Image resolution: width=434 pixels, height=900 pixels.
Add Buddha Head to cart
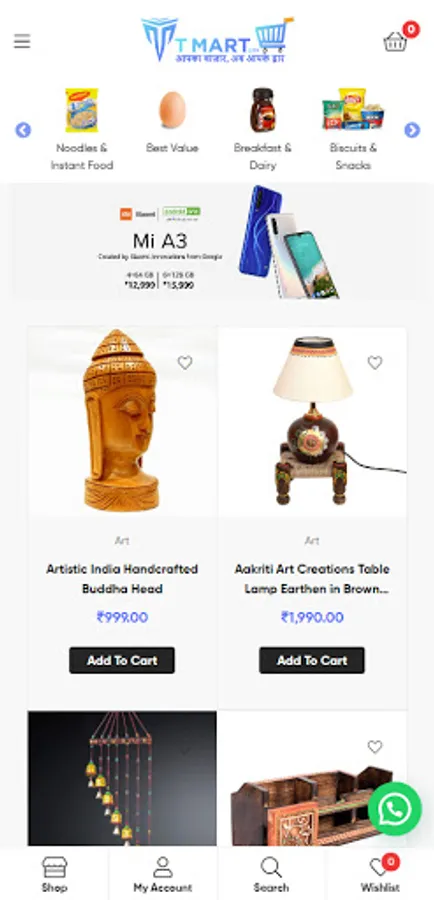[122, 660]
